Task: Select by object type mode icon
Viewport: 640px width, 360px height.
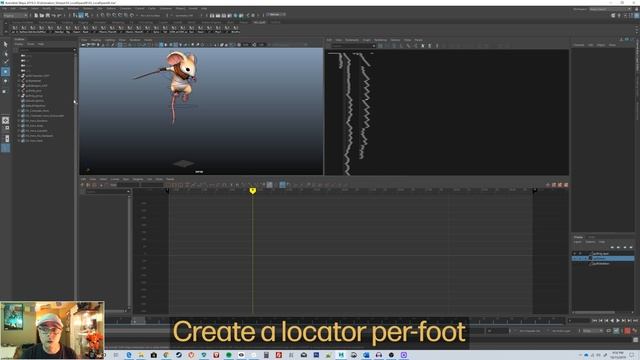Action: (81, 16)
